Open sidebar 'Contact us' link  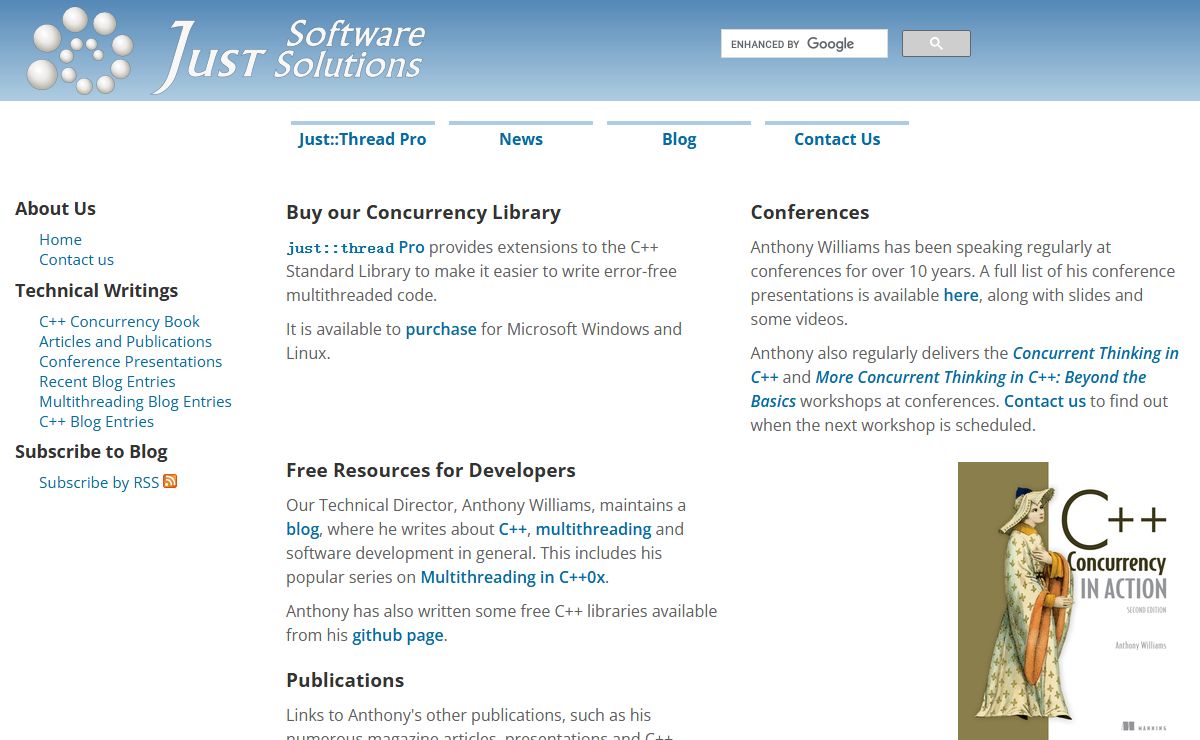[76, 259]
